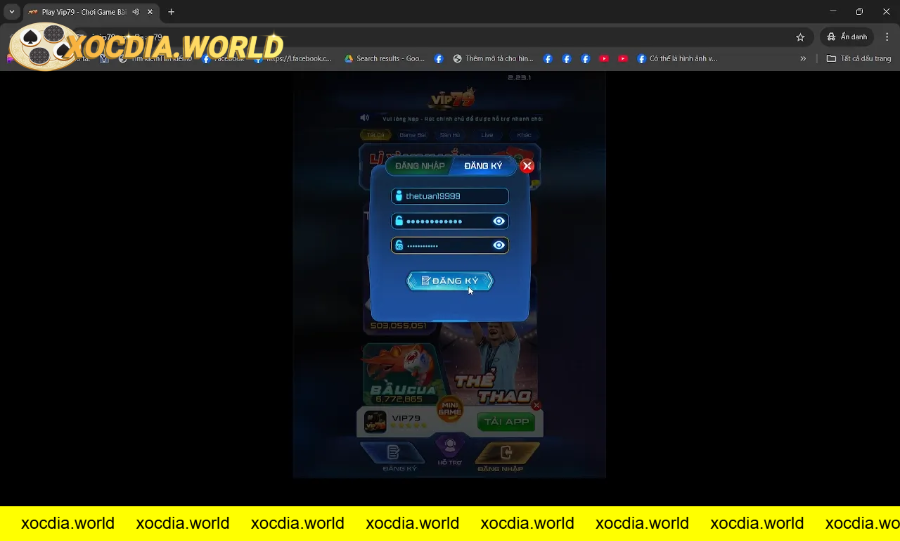Click the Facebook bookmark immediately left of YouTube
The height and width of the screenshot is (541, 900).
(x=585, y=59)
